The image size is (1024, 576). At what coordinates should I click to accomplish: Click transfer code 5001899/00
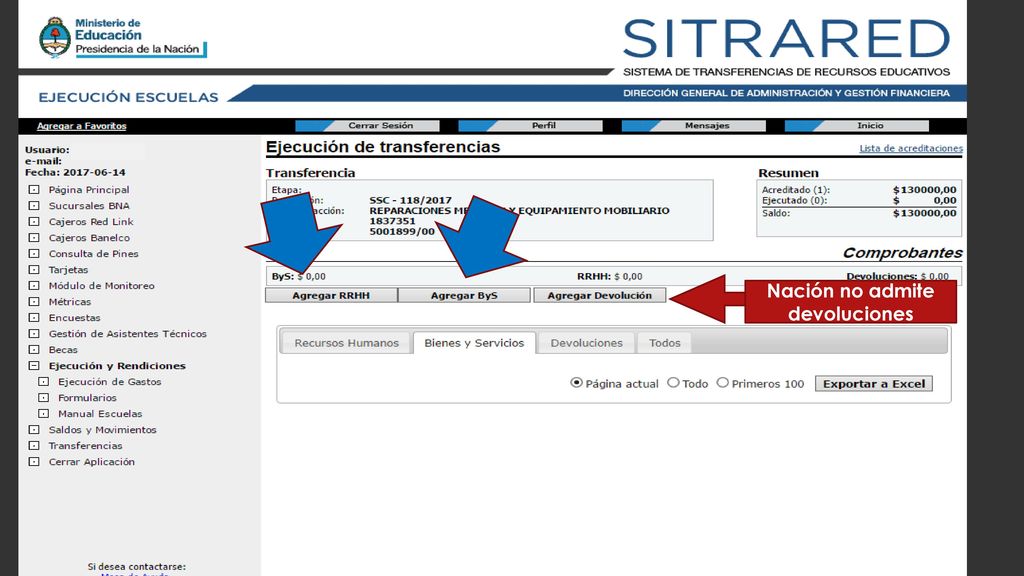pos(402,231)
